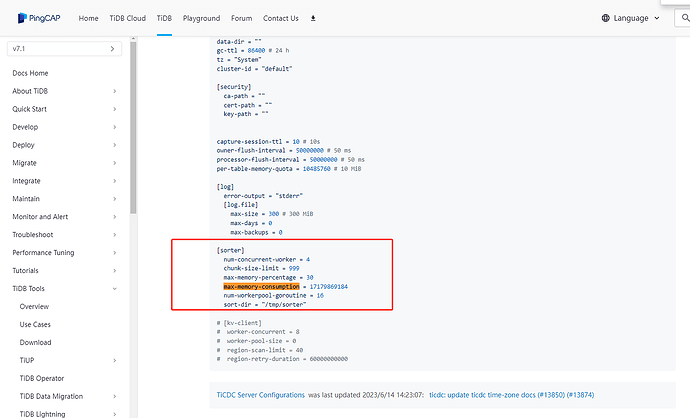Collapse the TiDB Tools section
The image size is (690, 418).
pos(114,289)
